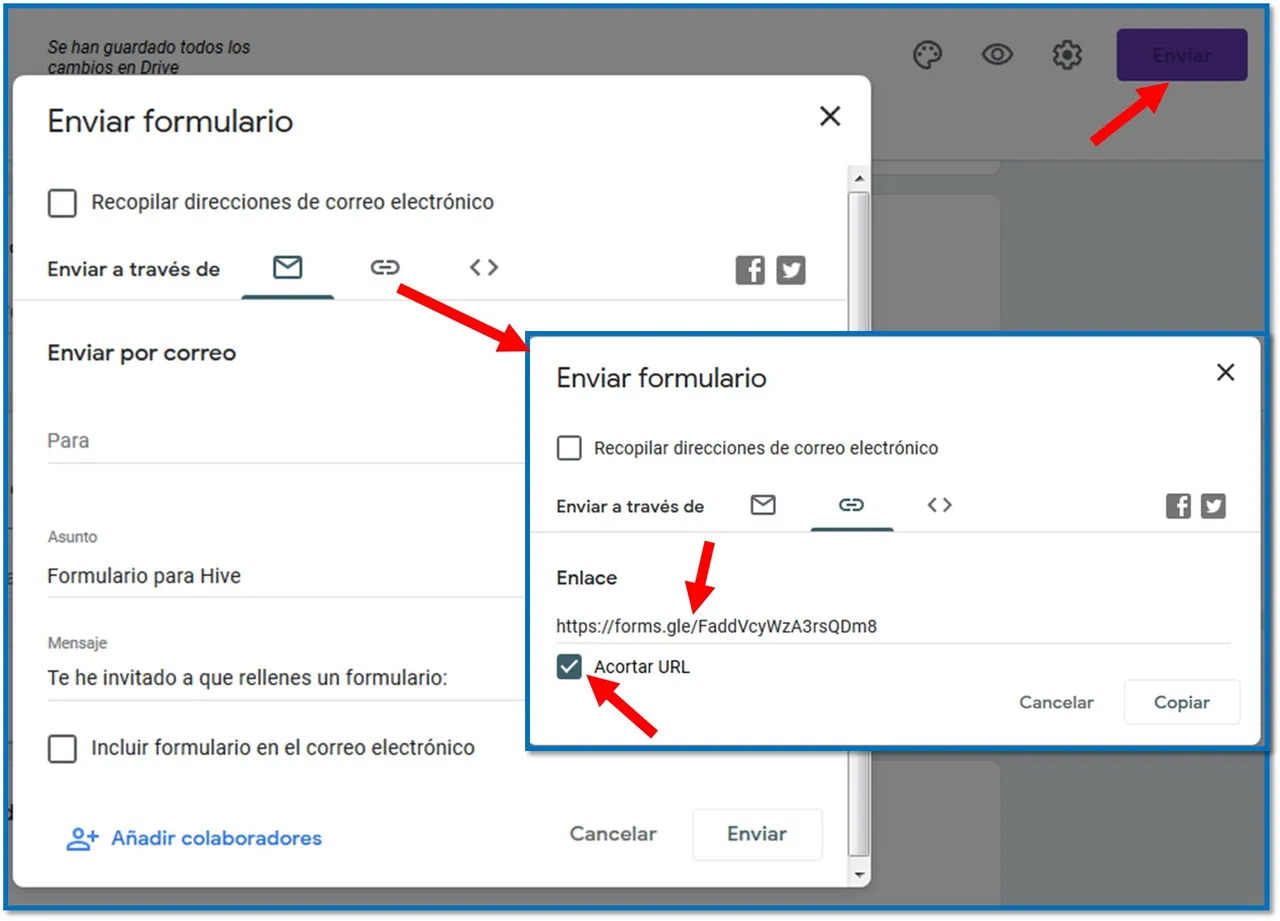This screenshot has height=921, width=1280.
Task: Select the link tab in large dialog
Action: 385,268
